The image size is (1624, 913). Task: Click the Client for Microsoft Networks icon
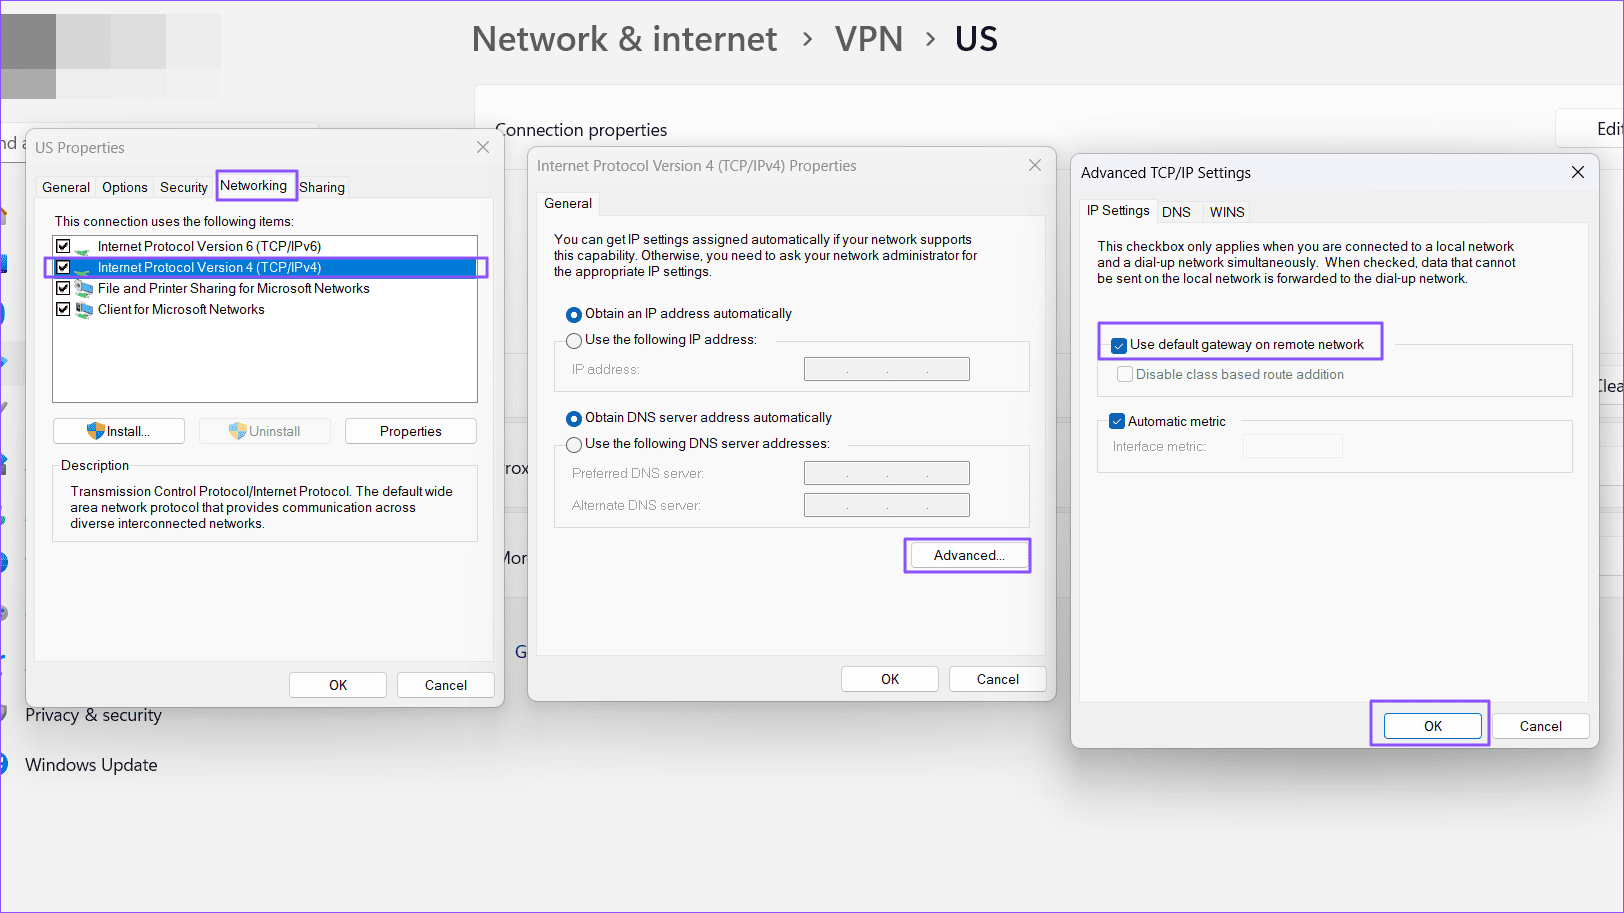tap(84, 310)
